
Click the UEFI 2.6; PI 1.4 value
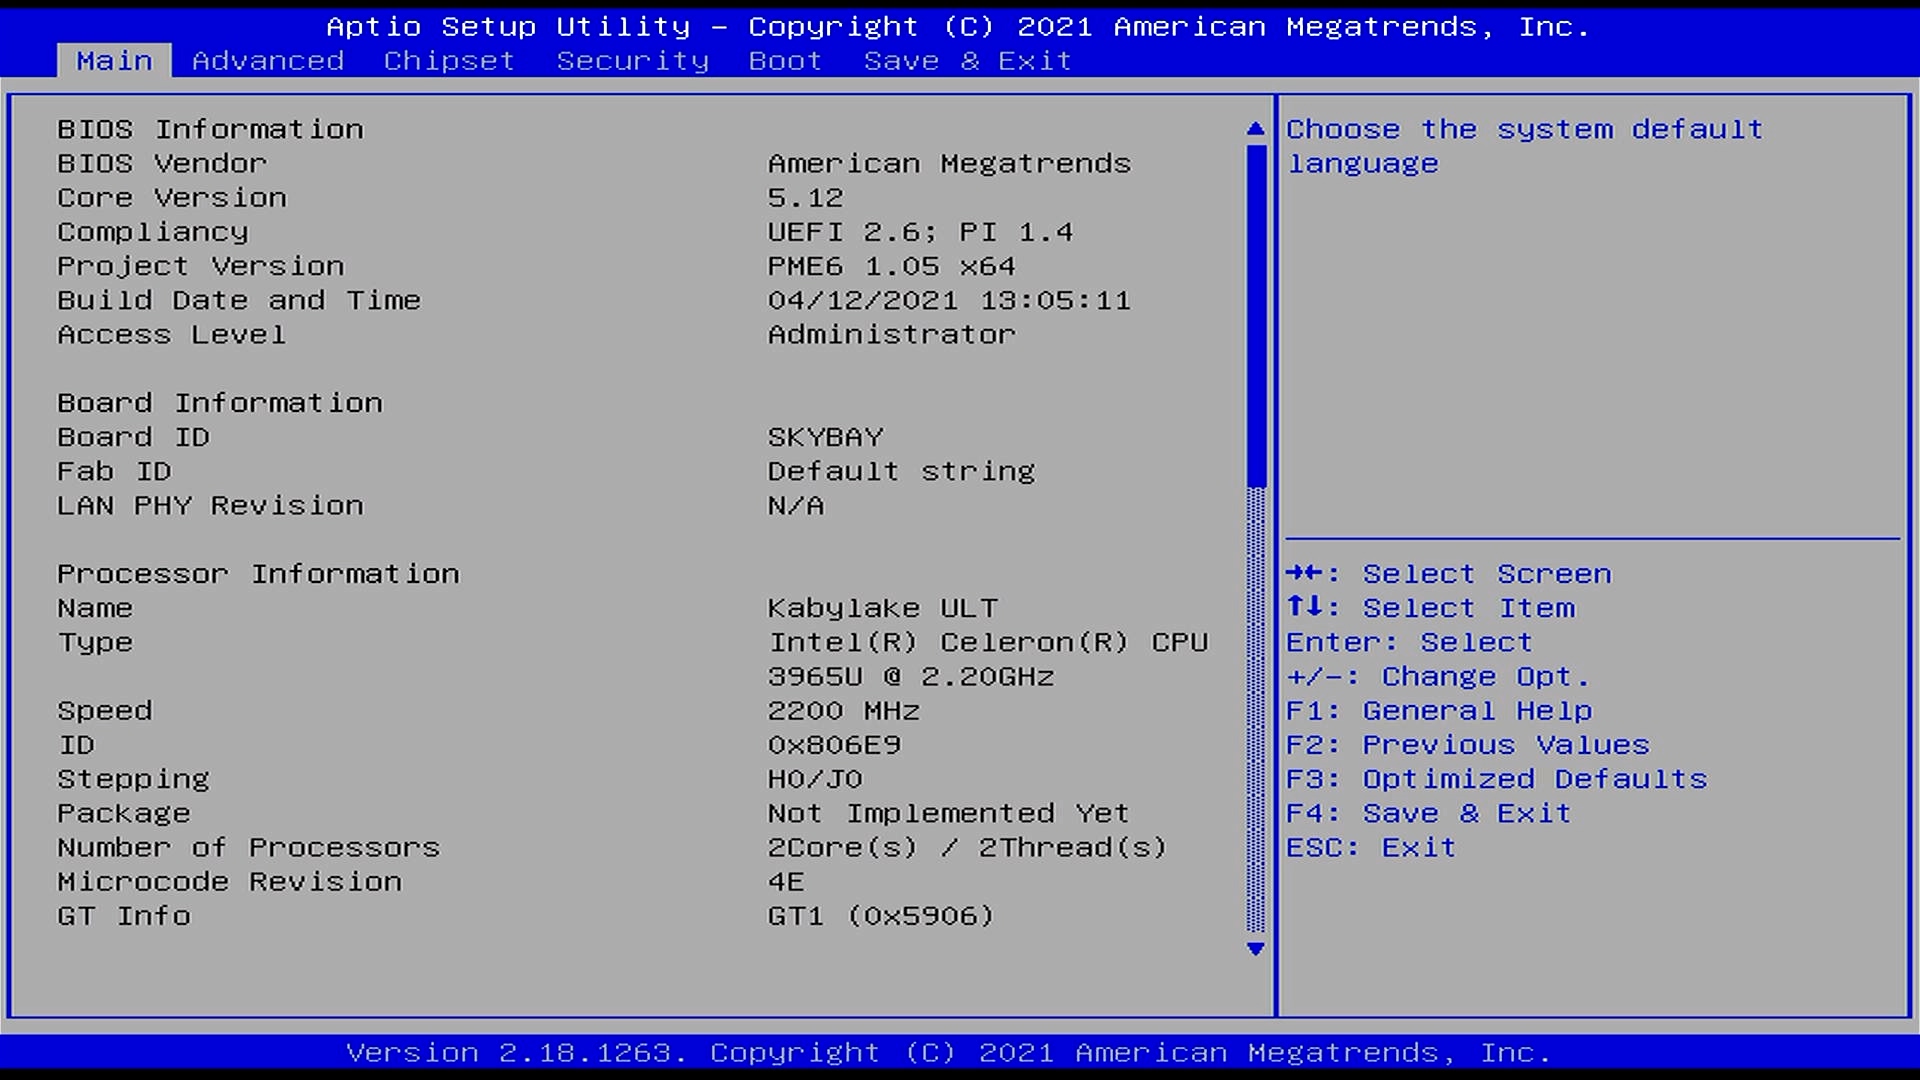click(920, 232)
